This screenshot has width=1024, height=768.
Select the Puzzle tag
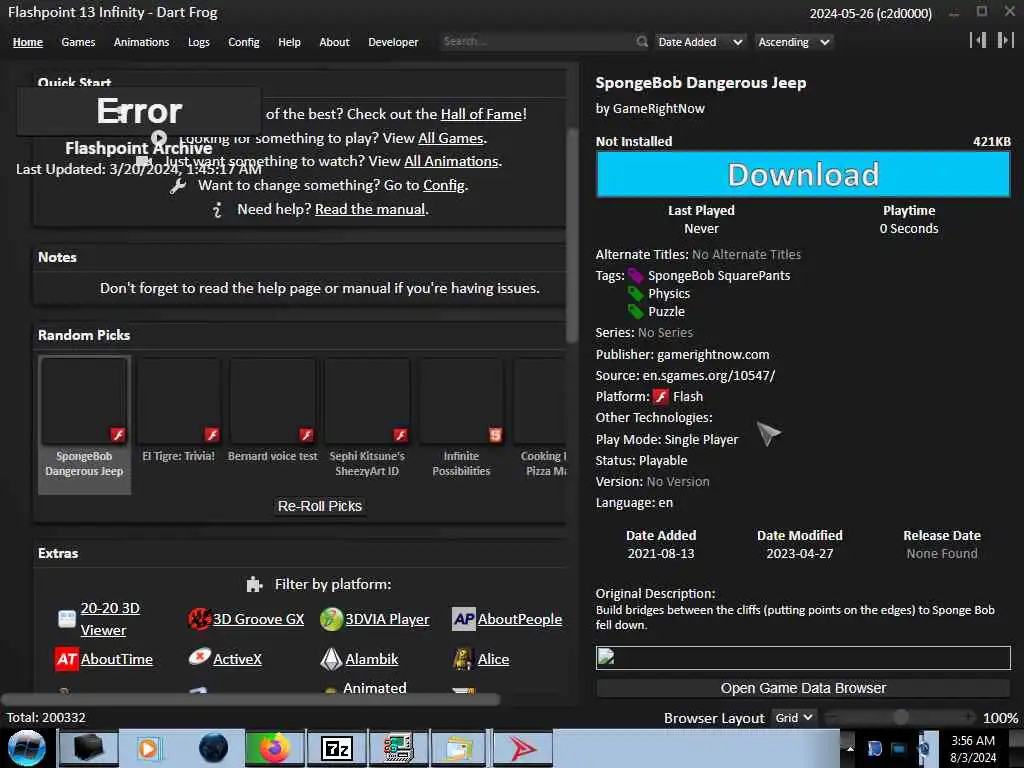click(x=666, y=312)
